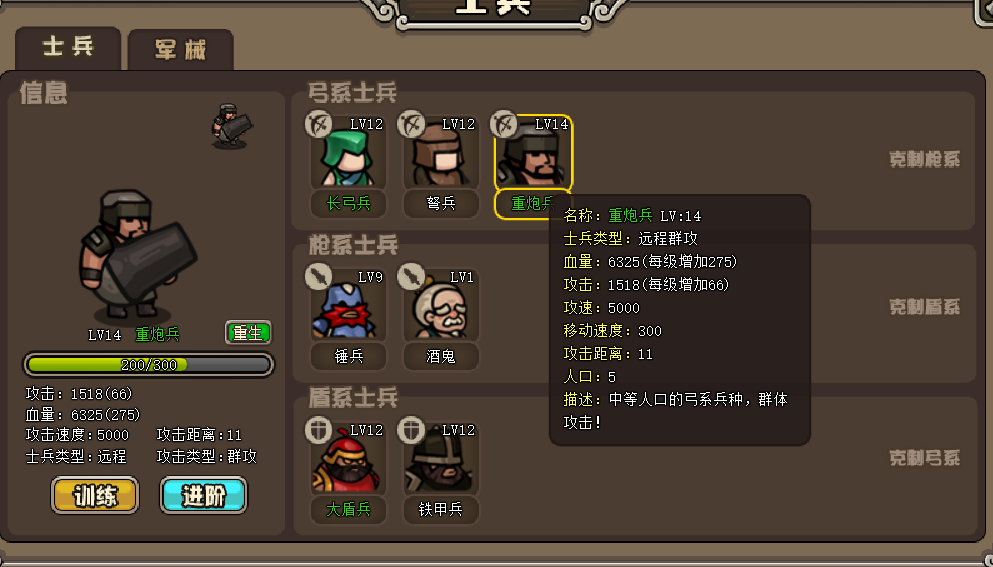Click the shield type badge on 大盾兵
This screenshot has width=993, height=567.
click(319, 430)
